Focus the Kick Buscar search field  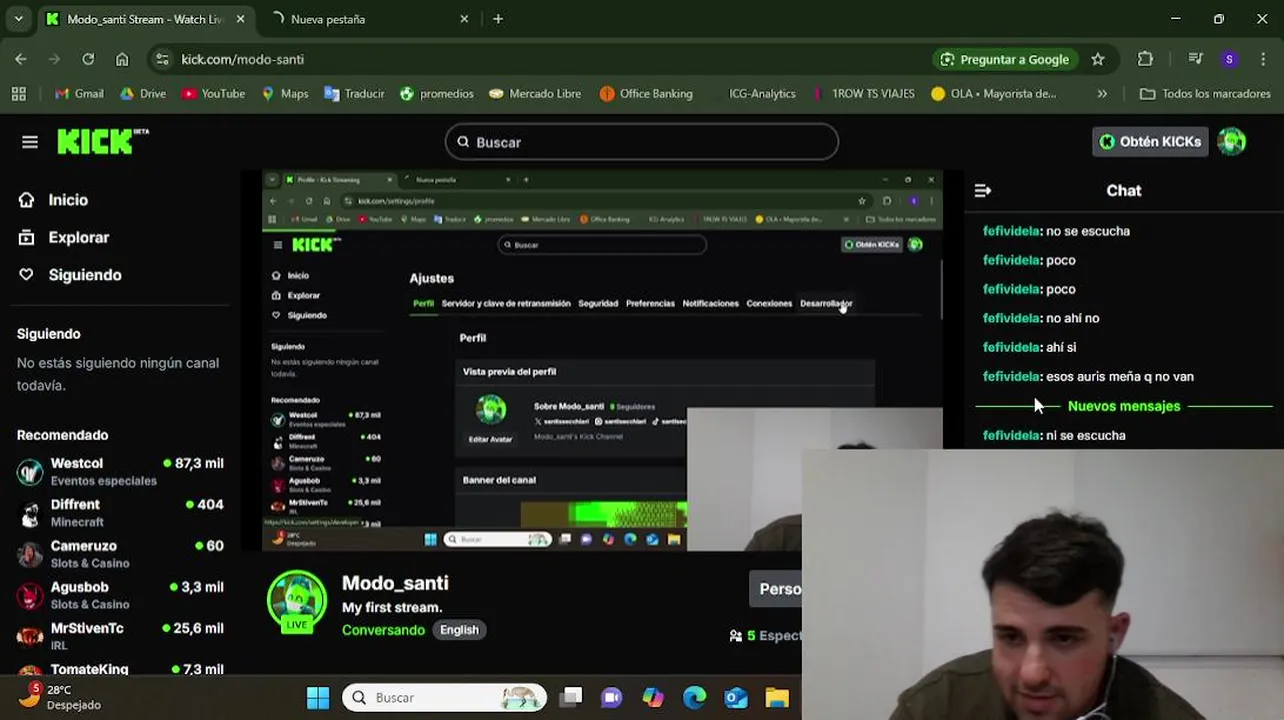641,142
